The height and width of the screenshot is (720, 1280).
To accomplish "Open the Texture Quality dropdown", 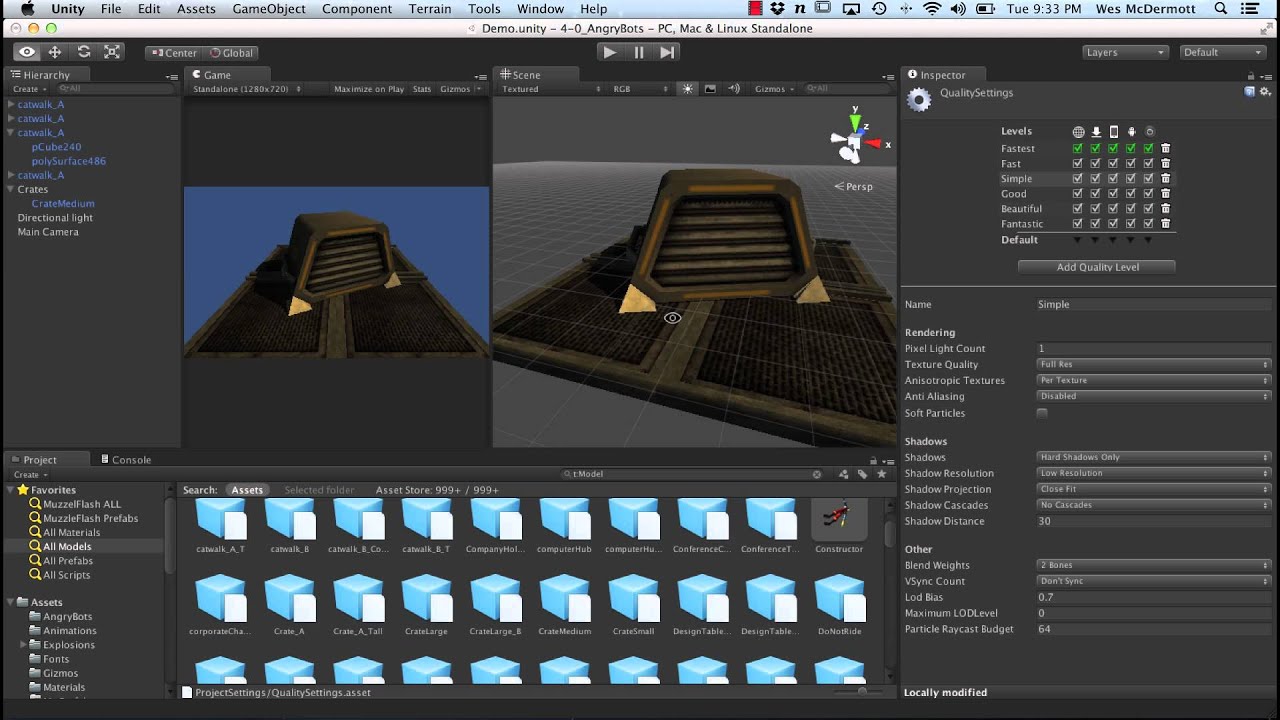I will [x=1154, y=364].
